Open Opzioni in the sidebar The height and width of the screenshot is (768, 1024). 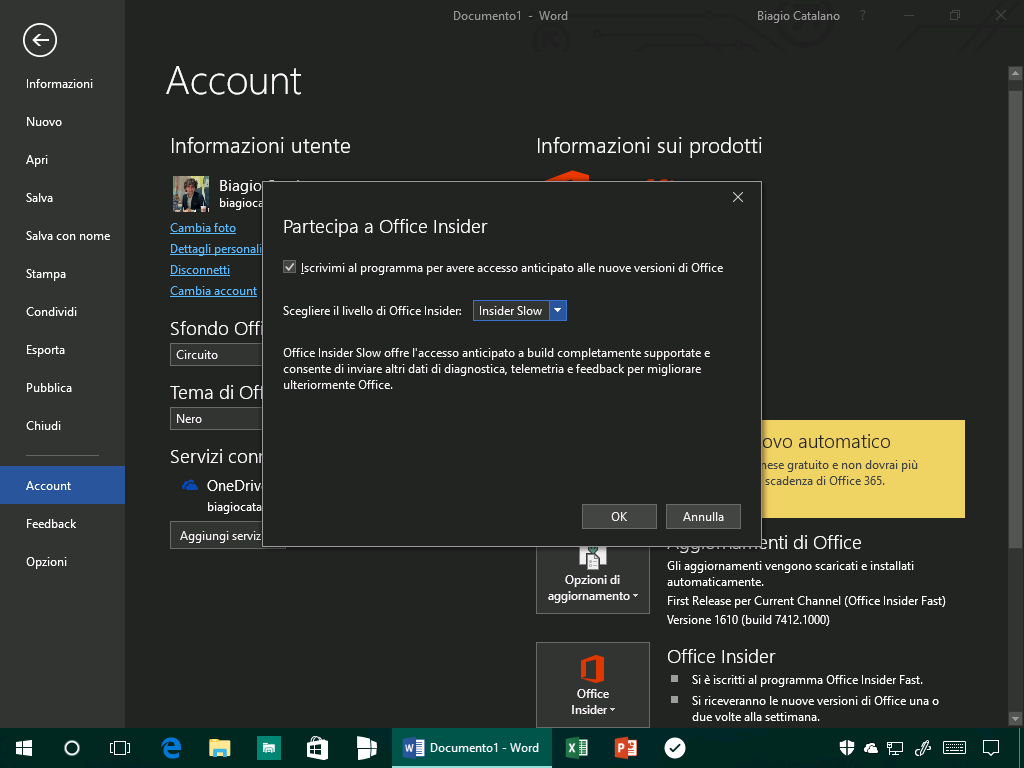tap(46, 562)
